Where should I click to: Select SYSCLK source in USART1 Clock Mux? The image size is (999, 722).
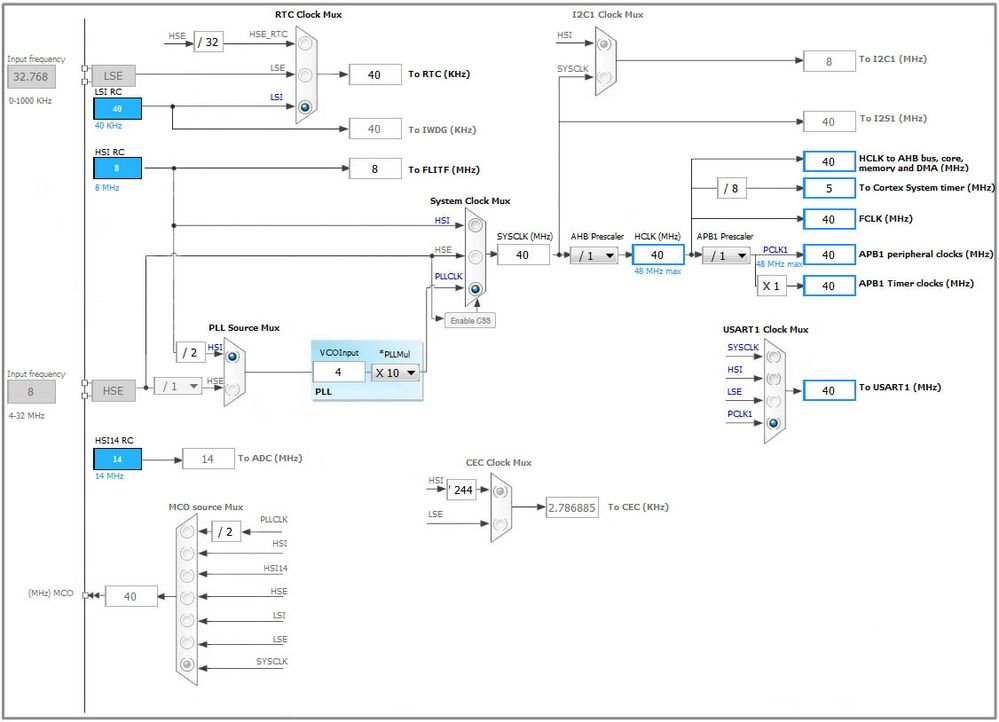point(773,357)
